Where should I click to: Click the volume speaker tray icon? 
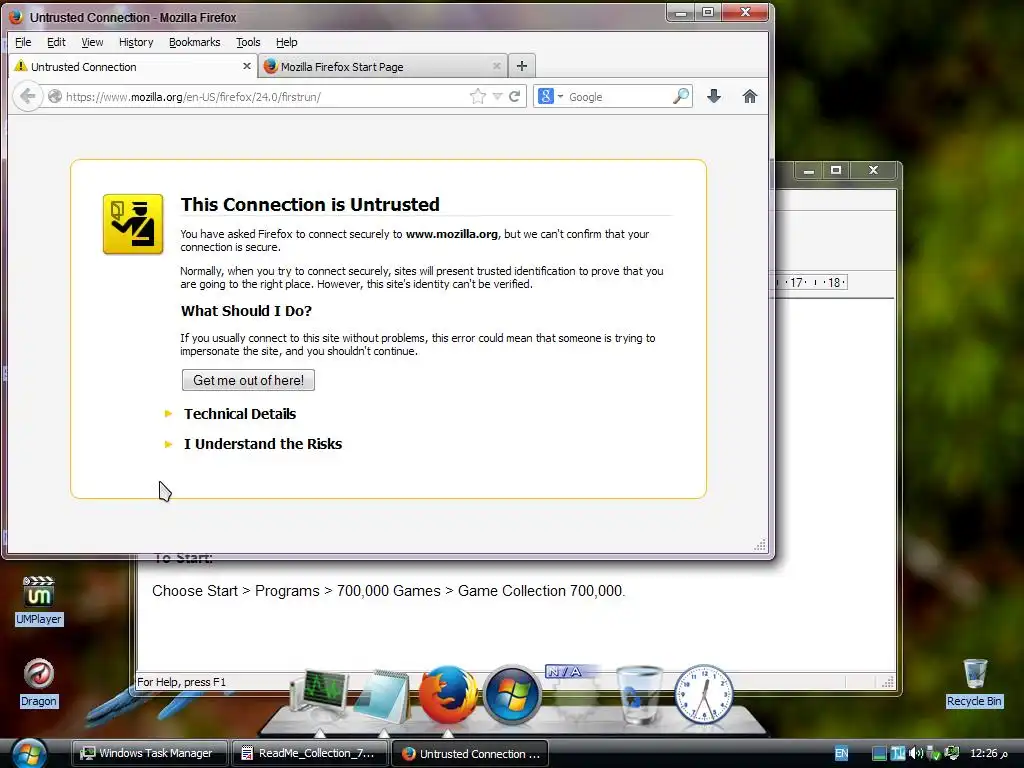(x=916, y=754)
